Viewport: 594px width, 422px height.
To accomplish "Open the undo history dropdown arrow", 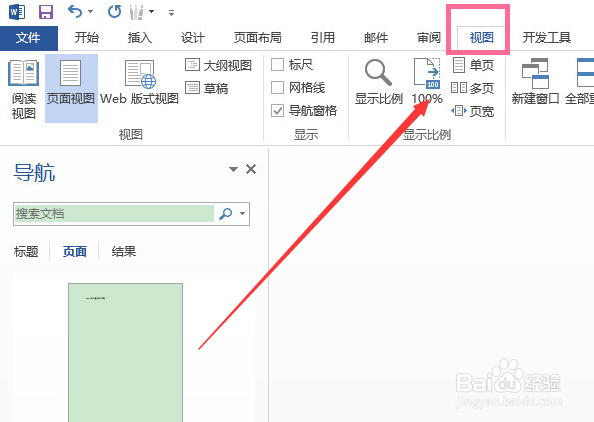I will pyautogui.click(x=91, y=12).
